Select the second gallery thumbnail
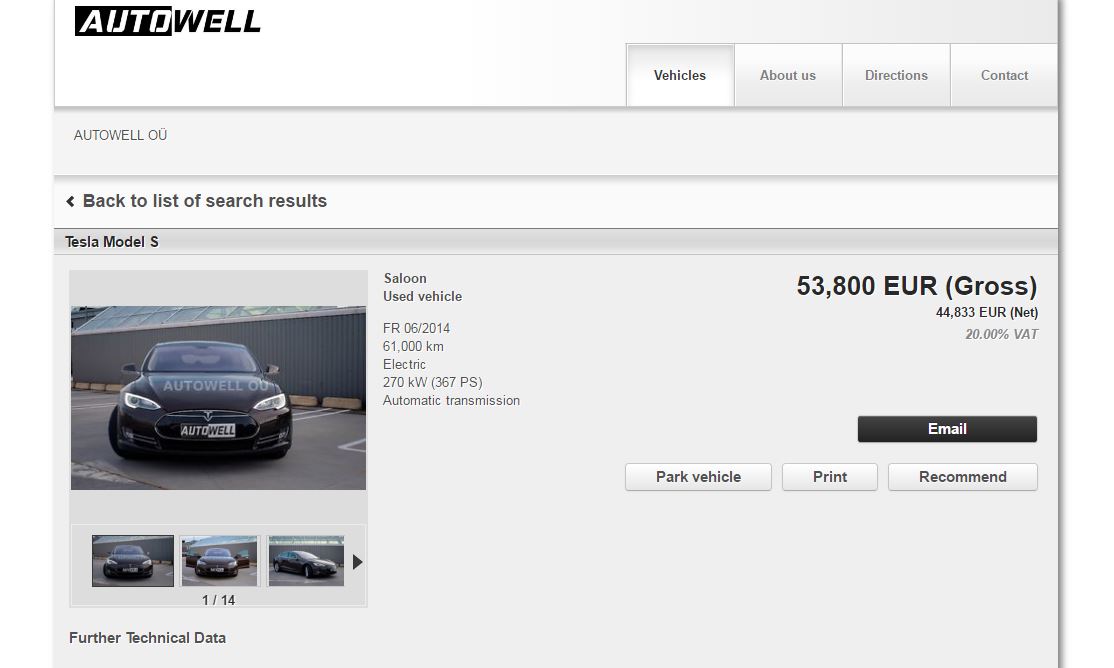1114x668 pixels. tap(219, 561)
